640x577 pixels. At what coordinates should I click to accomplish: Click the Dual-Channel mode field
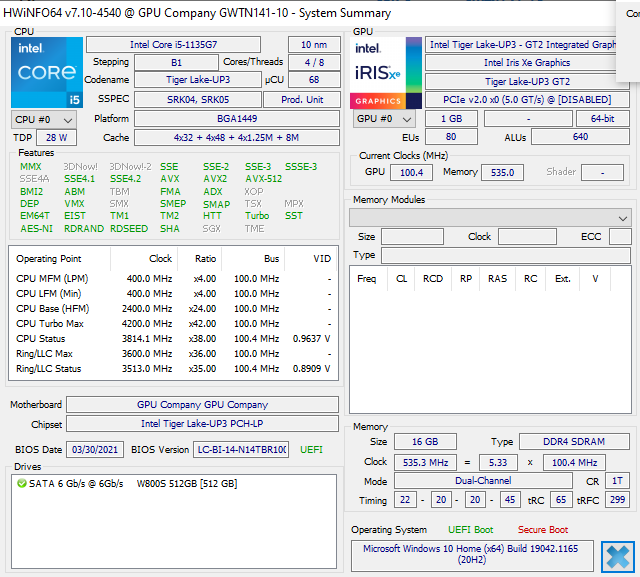(483, 481)
